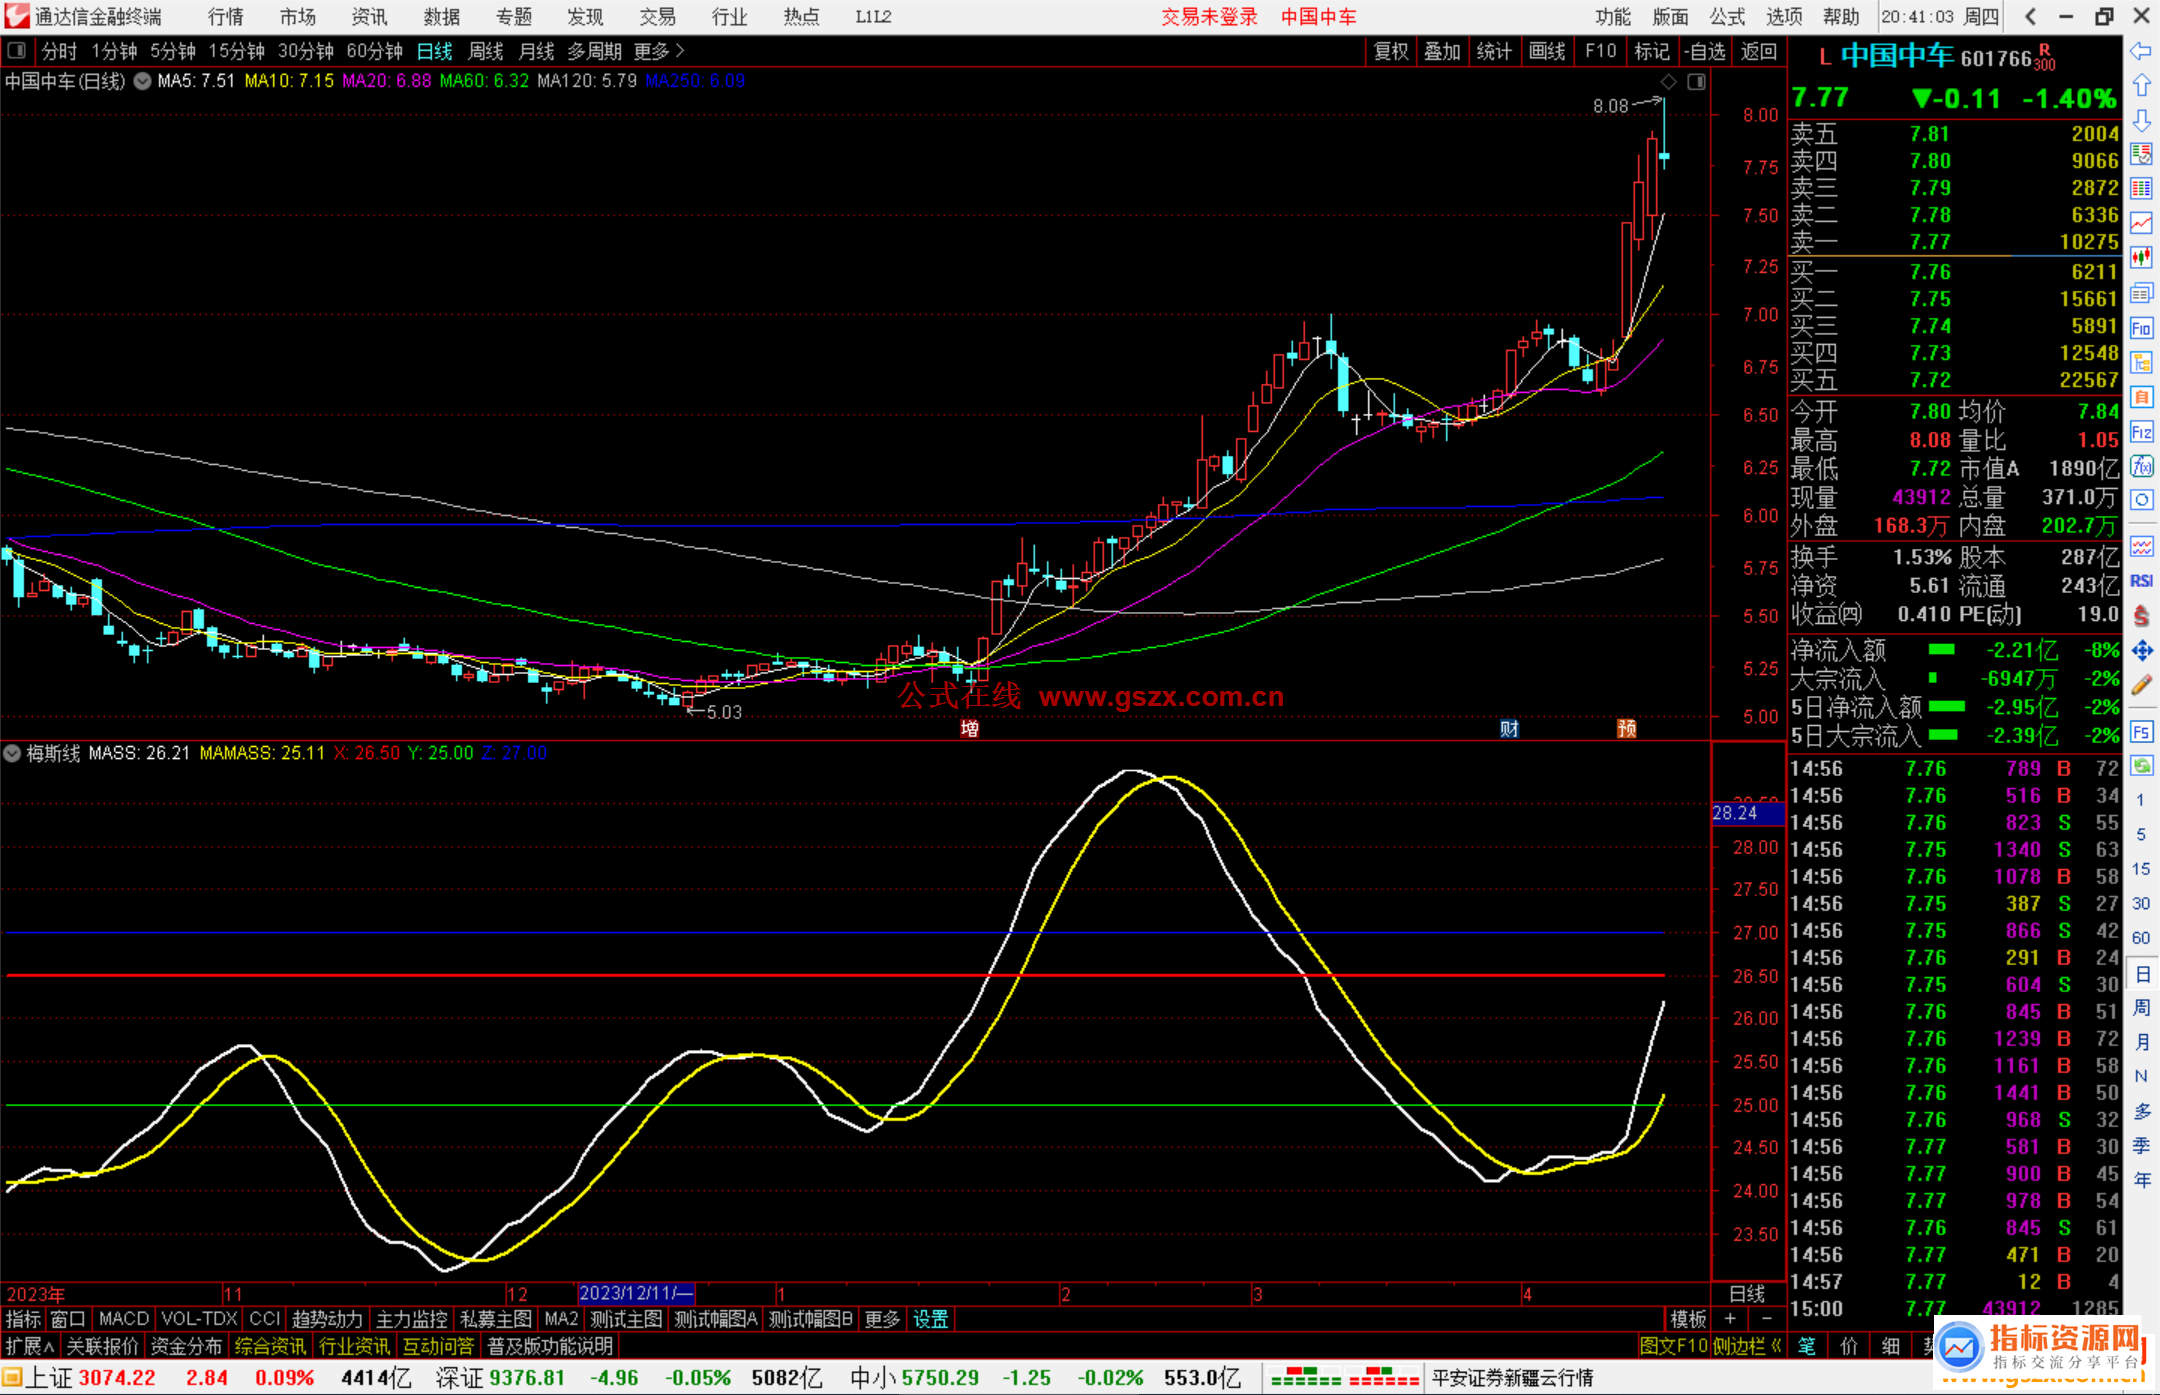The height and width of the screenshot is (1395, 2160).
Task: Select the pencil drawing tool icon
Action: click(x=2141, y=686)
